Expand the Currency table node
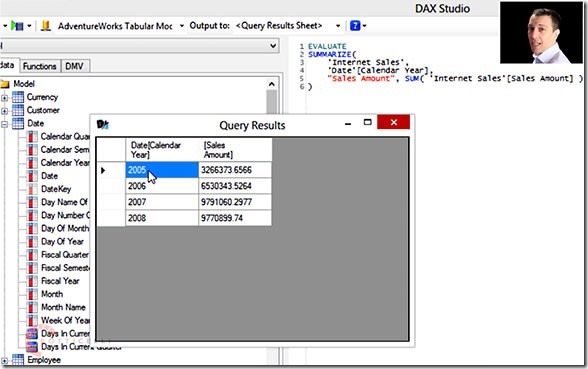The height and width of the screenshot is (369, 588). [4, 98]
